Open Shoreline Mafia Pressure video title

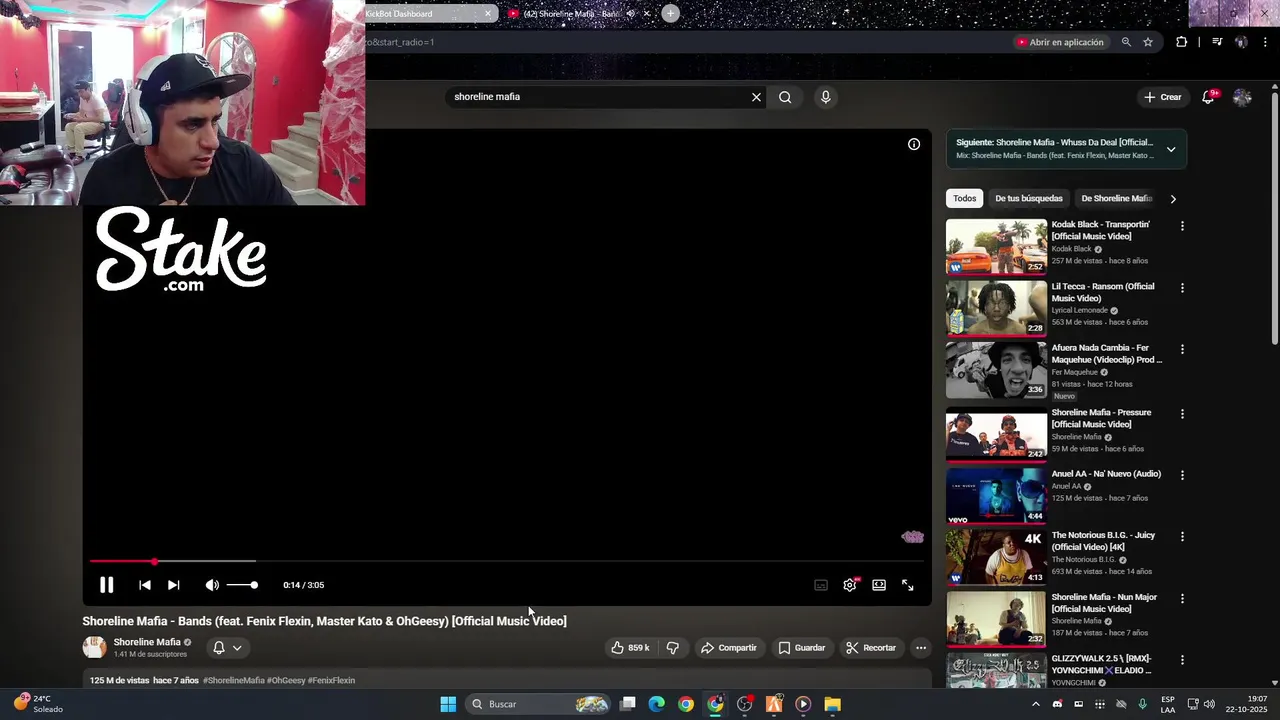[x=1101, y=418]
